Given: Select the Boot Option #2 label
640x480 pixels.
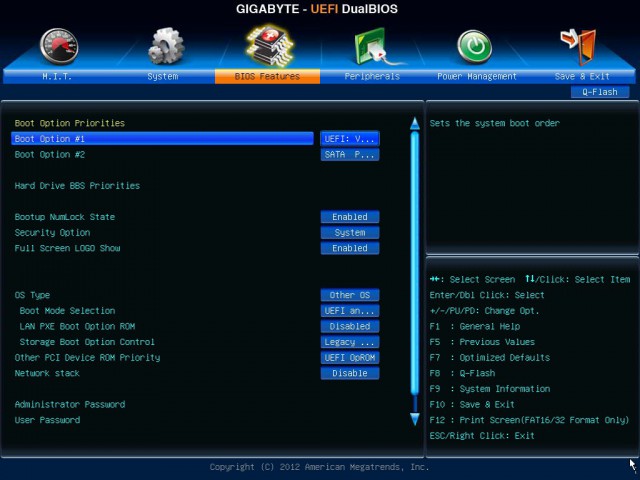Looking at the screenshot, I should [50, 155].
